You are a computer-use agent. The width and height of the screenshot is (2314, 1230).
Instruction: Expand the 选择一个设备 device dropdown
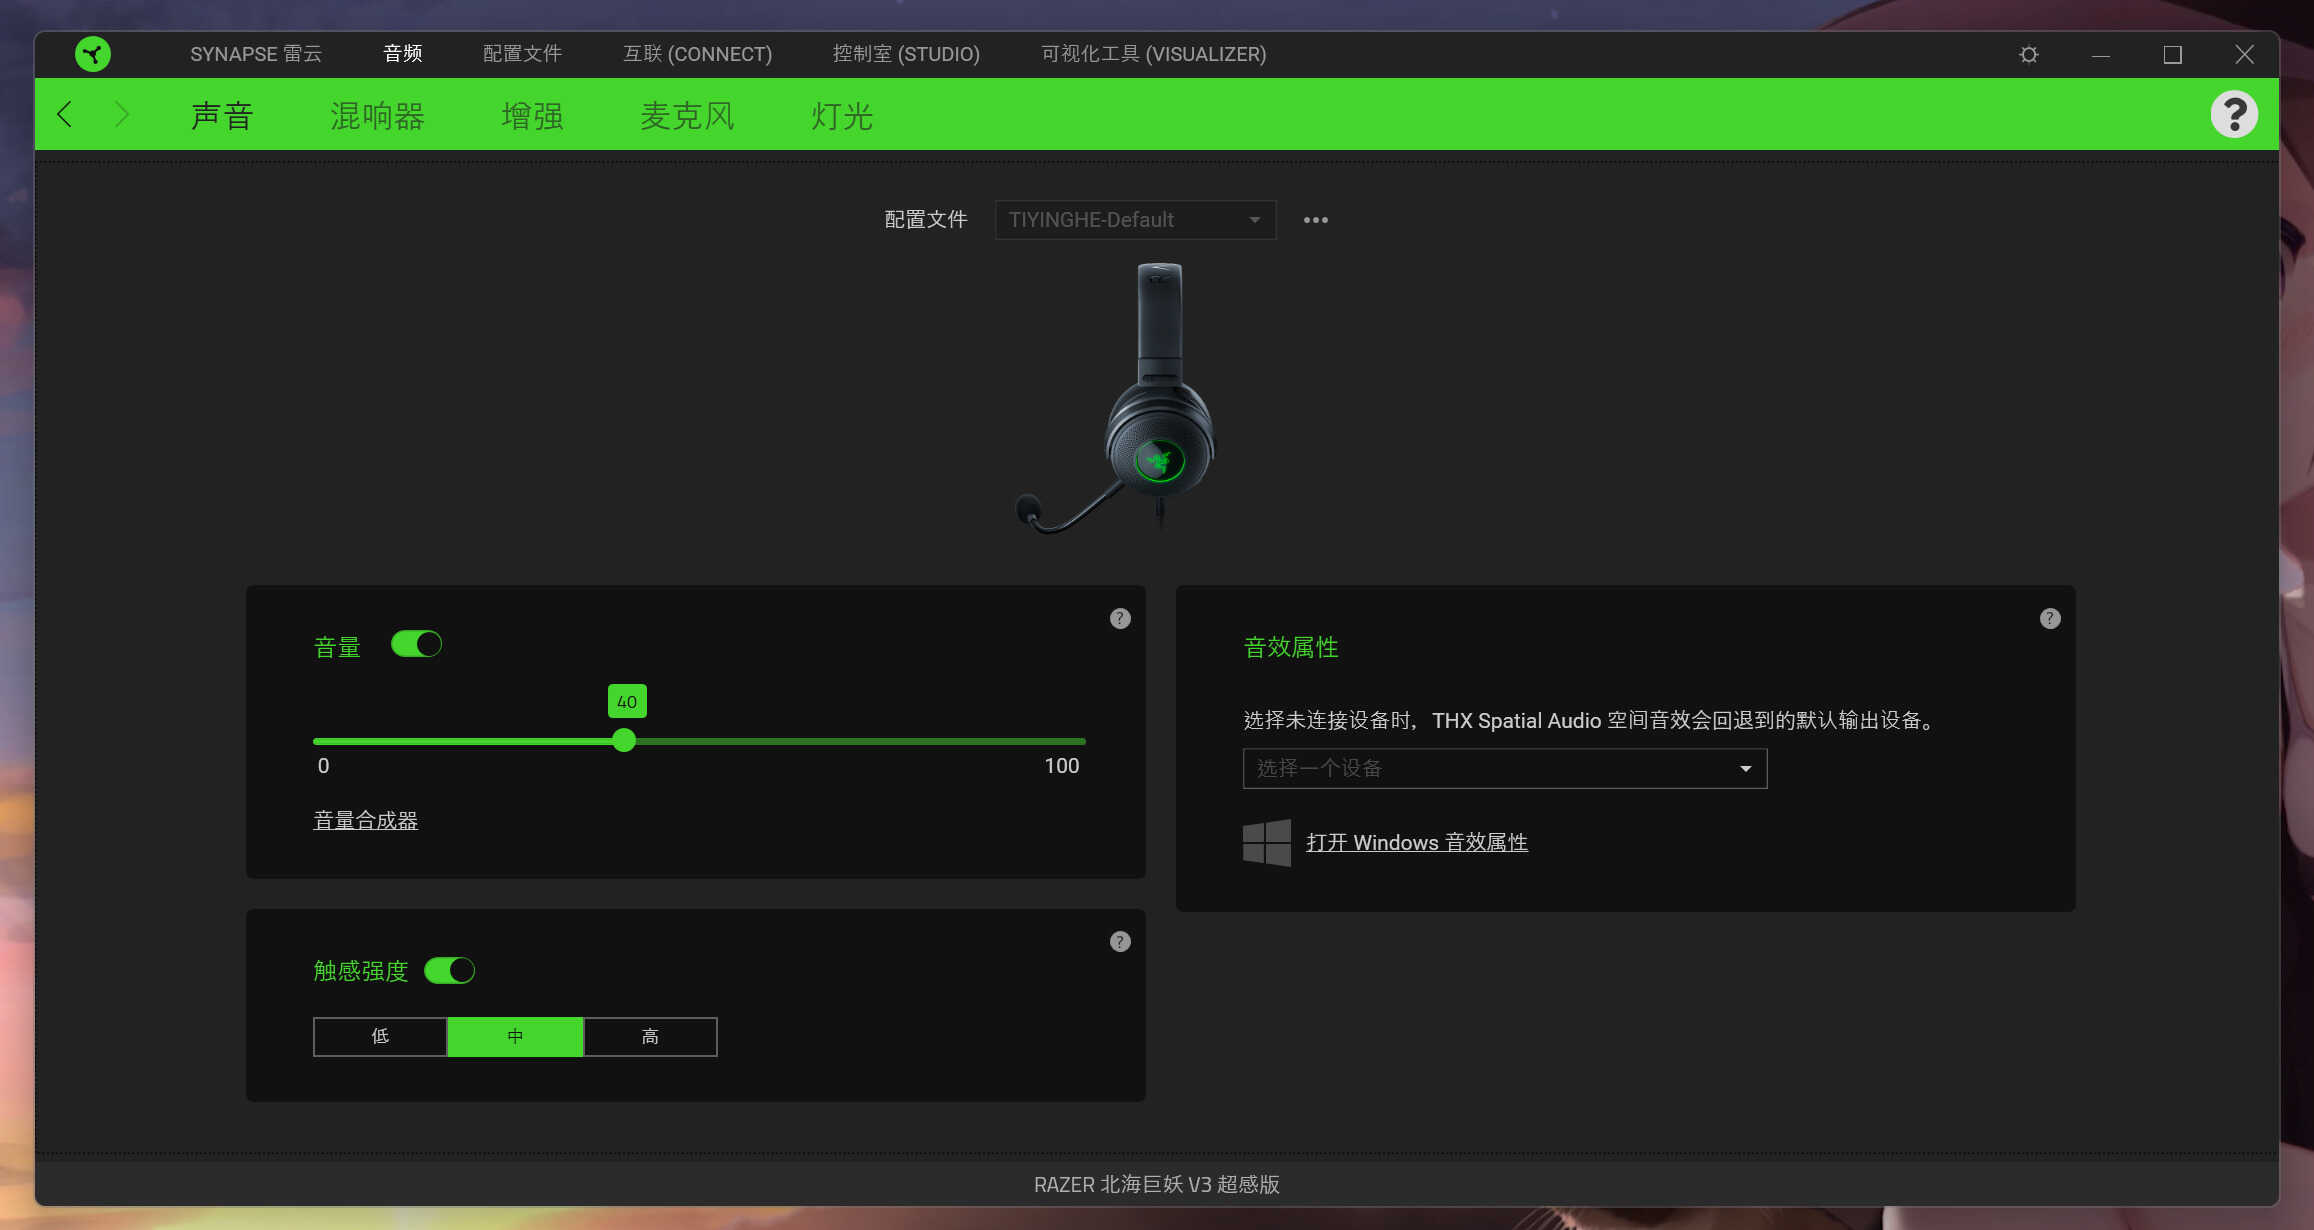click(x=1505, y=768)
